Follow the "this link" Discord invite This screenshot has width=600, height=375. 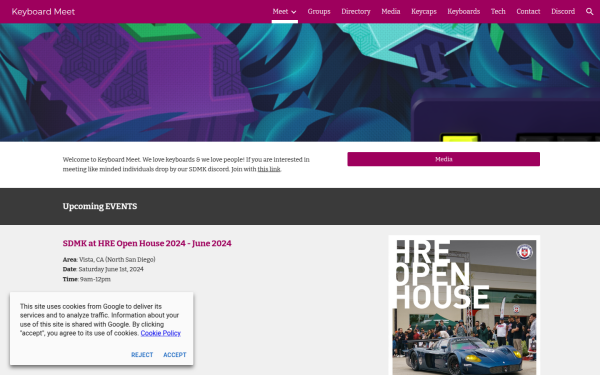pyautogui.click(x=269, y=169)
